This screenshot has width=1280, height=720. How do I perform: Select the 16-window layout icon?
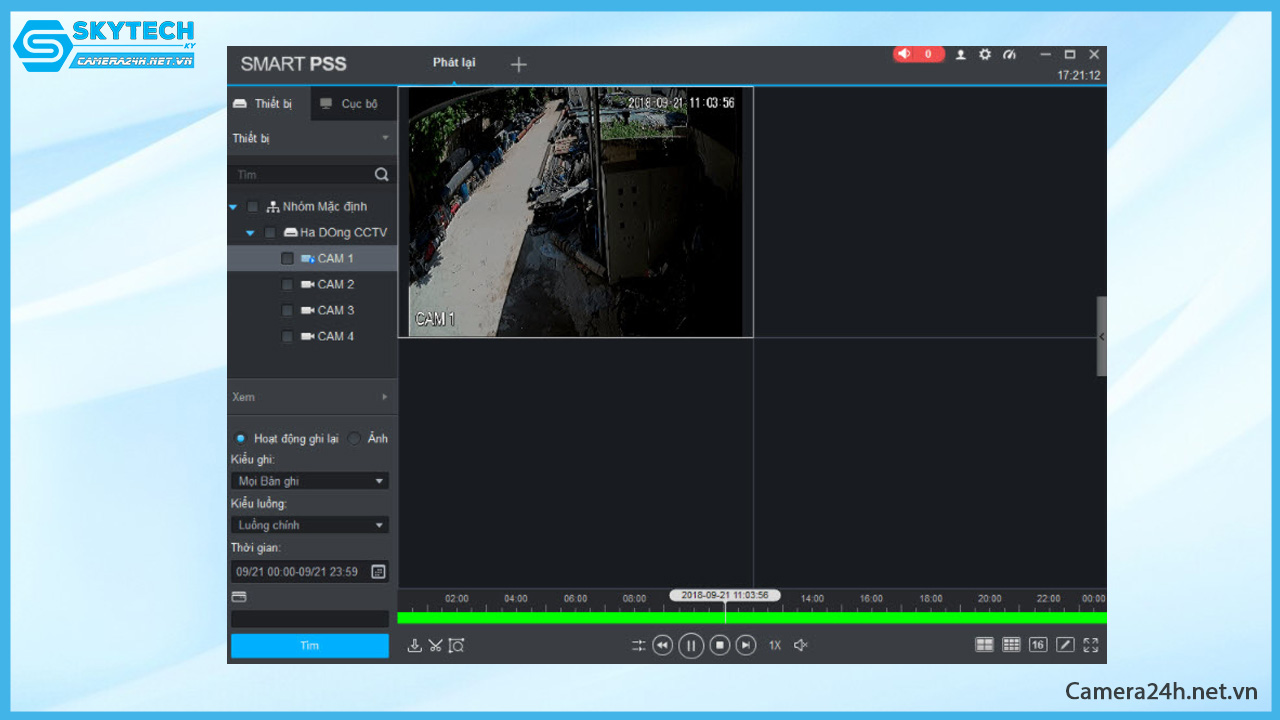click(x=1038, y=645)
